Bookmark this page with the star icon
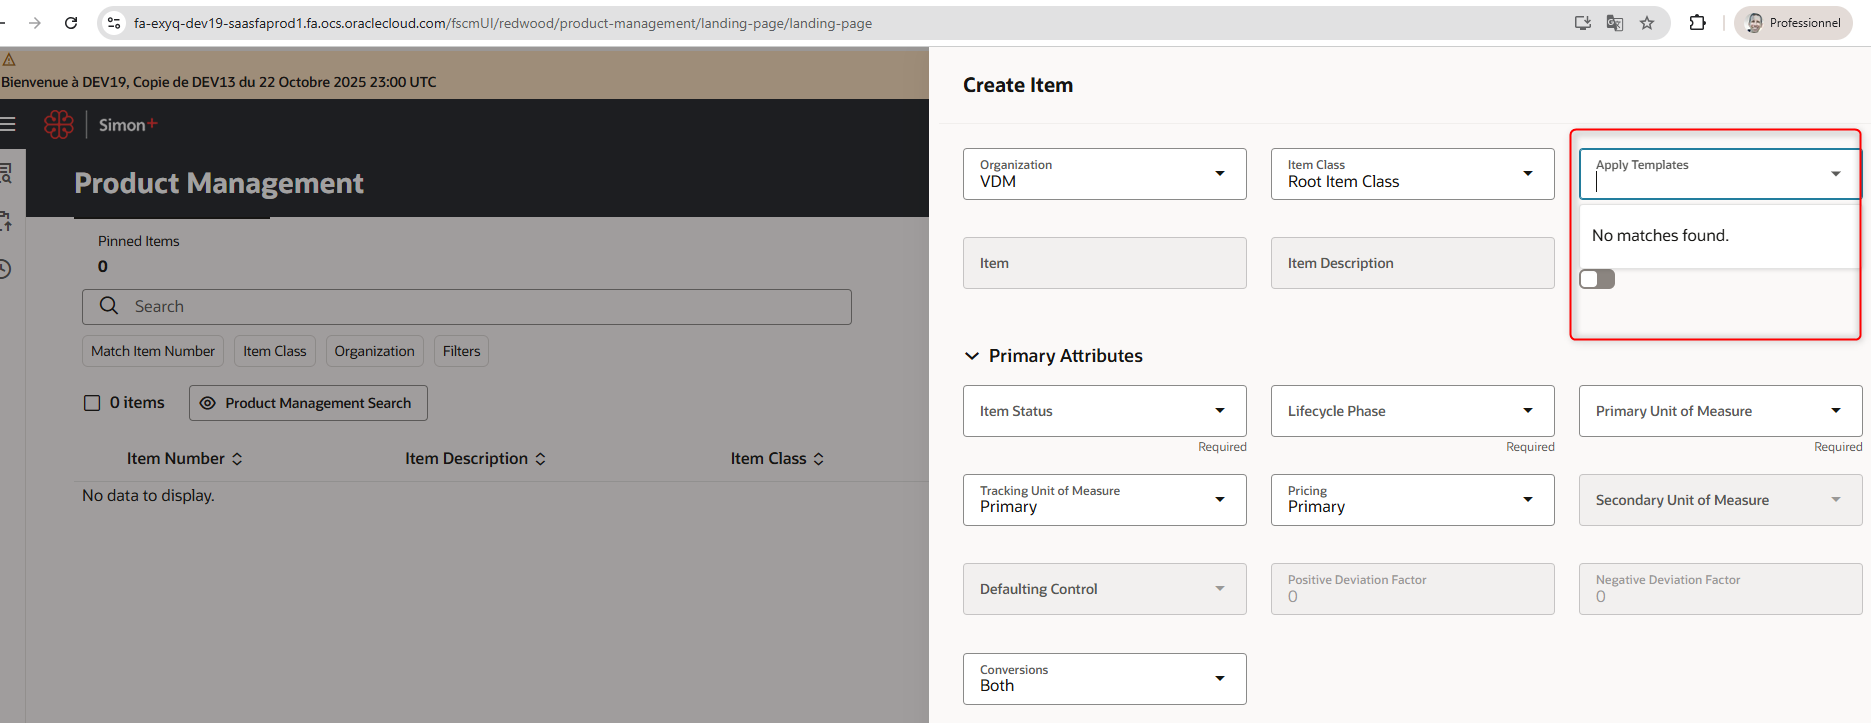The image size is (1871, 723). 1647,23
